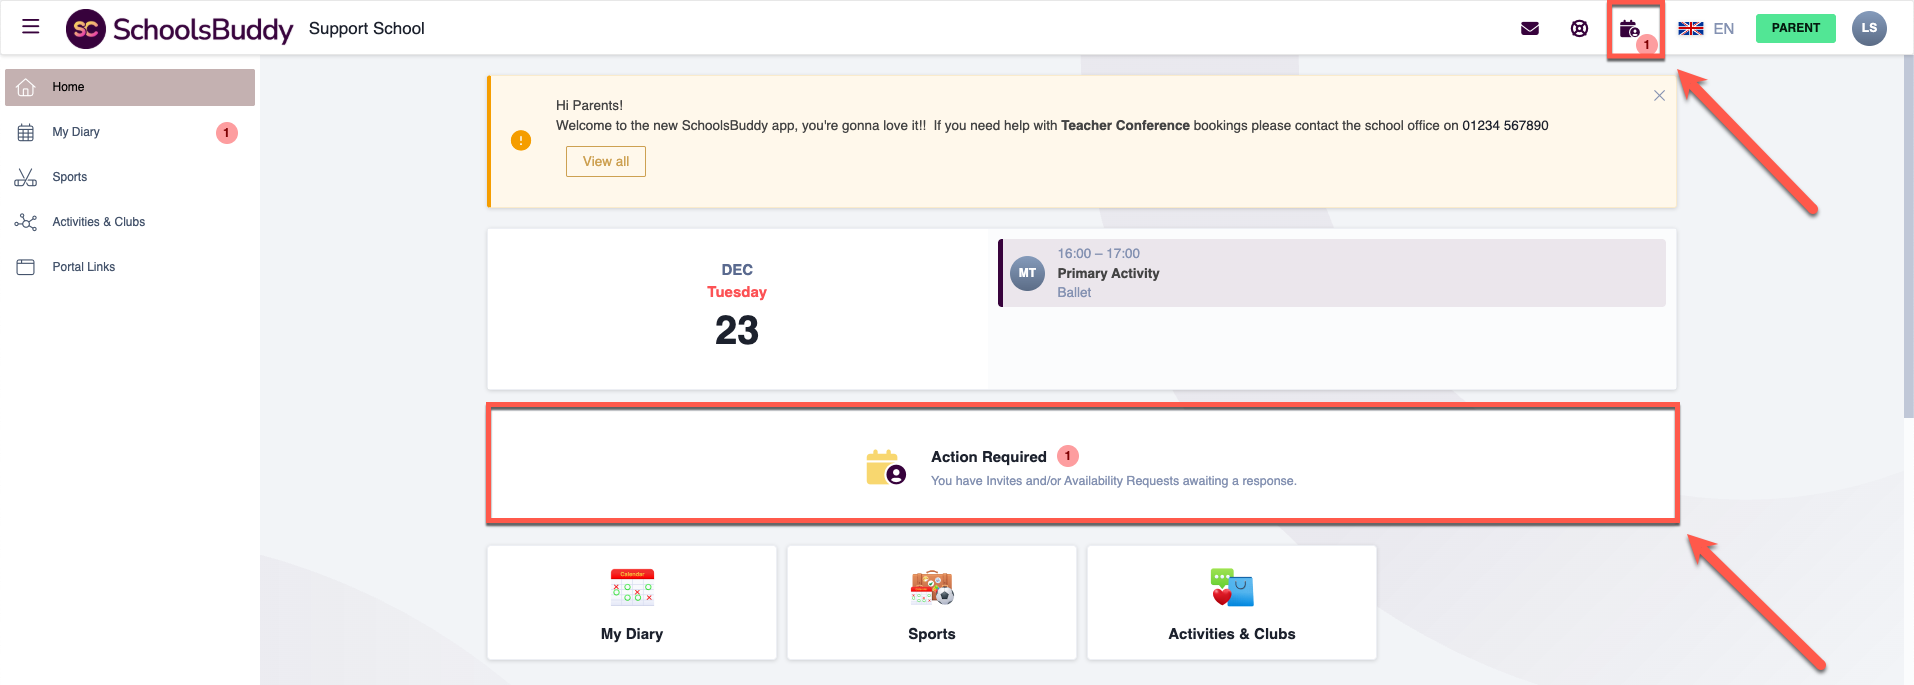This screenshot has width=1914, height=685.
Task: Click the help lifebuoy icon
Action: pos(1579,28)
